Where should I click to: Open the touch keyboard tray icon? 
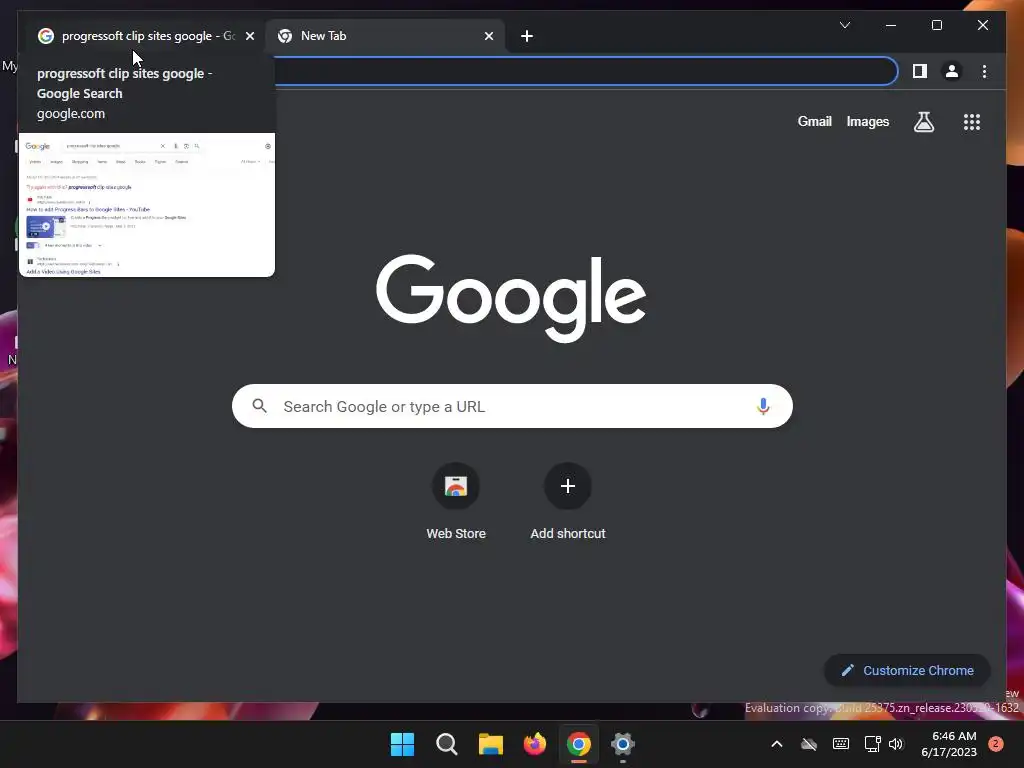[841, 744]
